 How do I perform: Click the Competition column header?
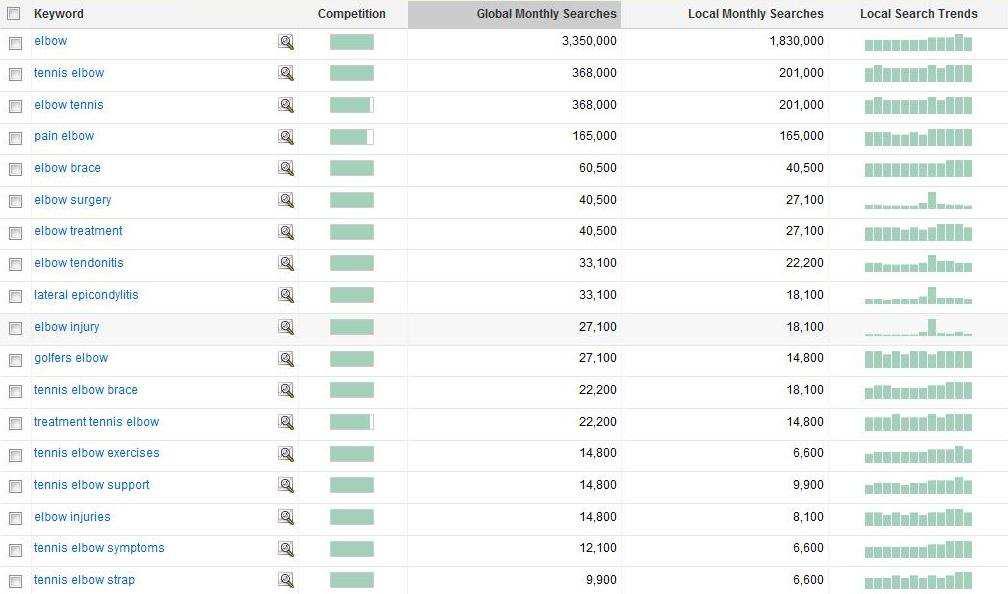[351, 14]
